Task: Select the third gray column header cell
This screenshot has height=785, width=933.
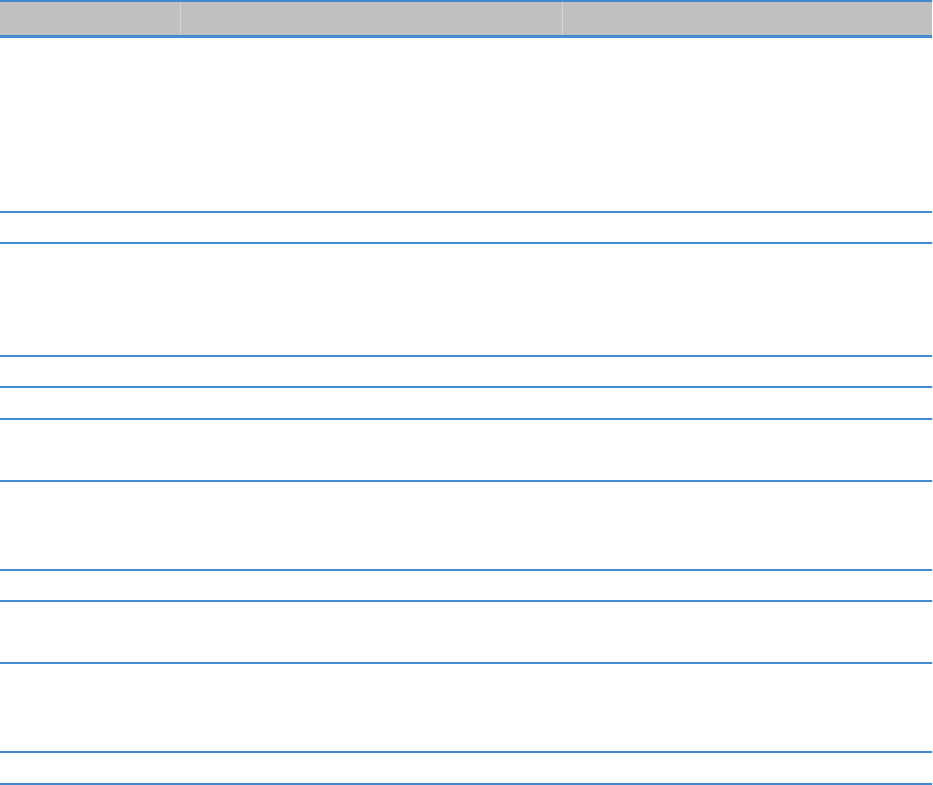Action: coord(747,18)
